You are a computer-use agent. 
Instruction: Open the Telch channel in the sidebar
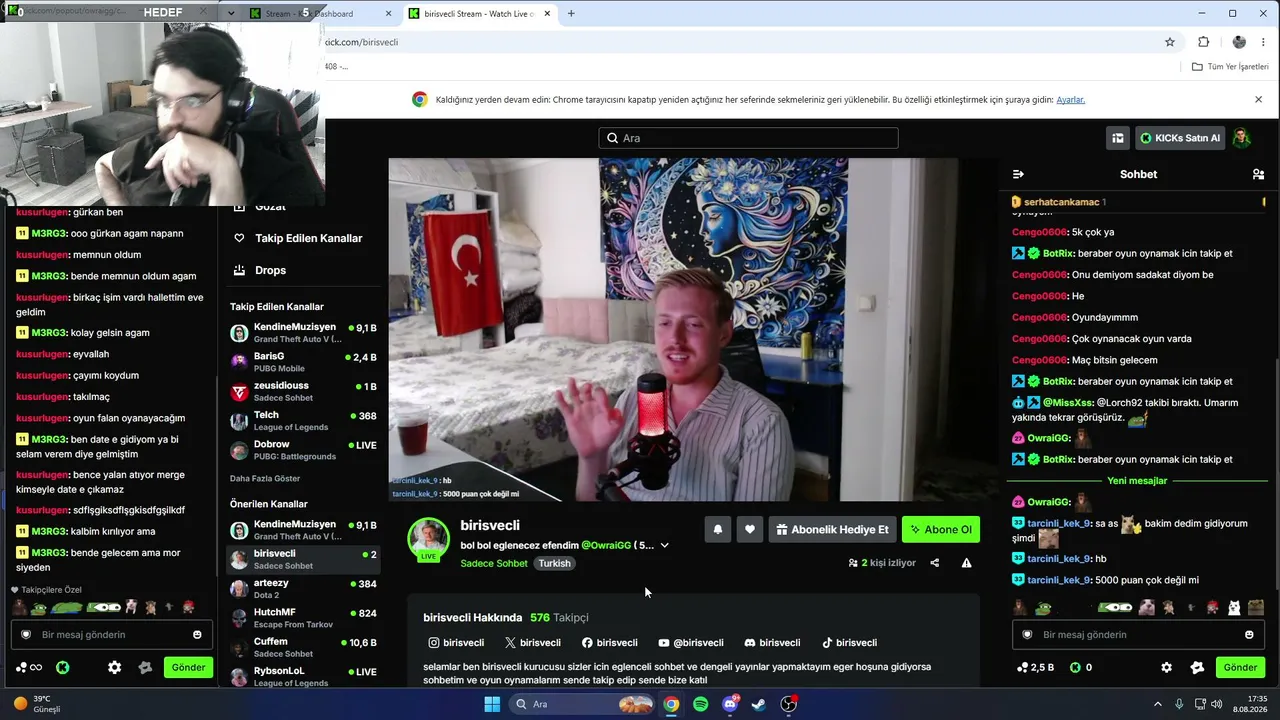[303, 421]
